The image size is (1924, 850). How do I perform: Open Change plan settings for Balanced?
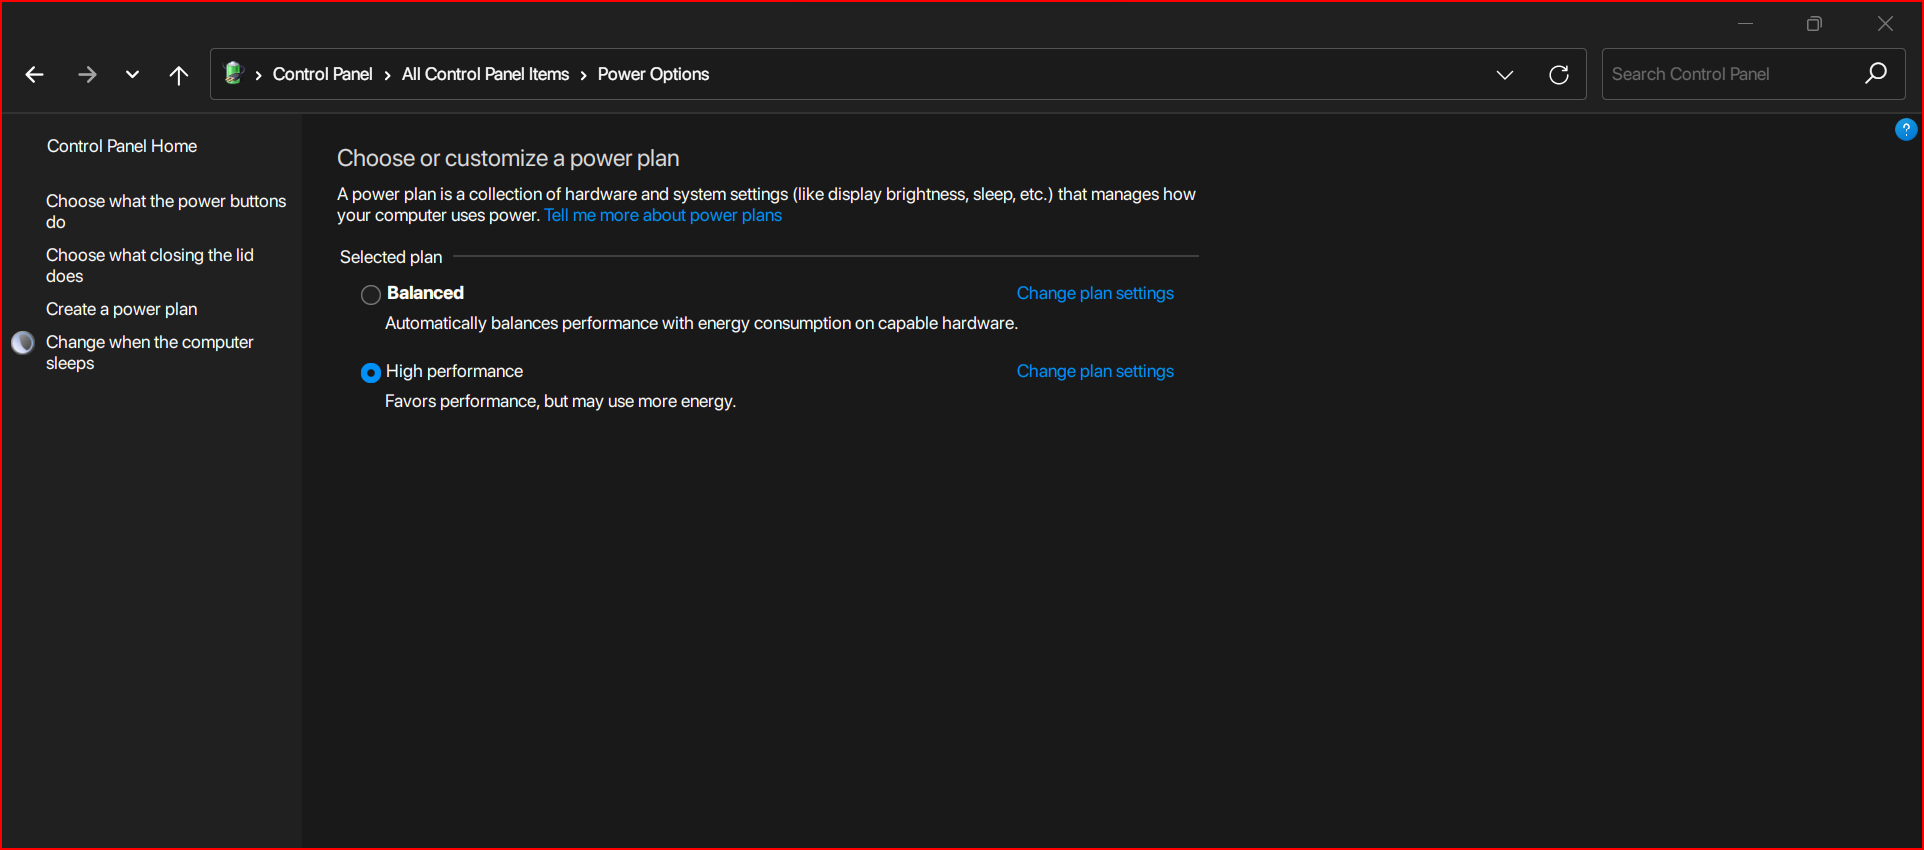click(x=1095, y=293)
